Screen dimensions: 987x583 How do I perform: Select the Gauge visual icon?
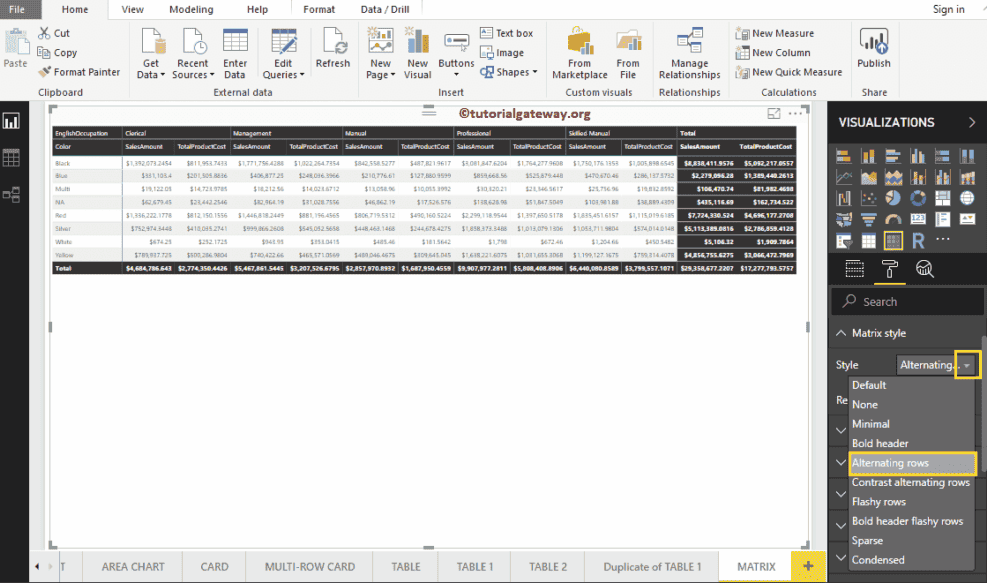click(894, 219)
